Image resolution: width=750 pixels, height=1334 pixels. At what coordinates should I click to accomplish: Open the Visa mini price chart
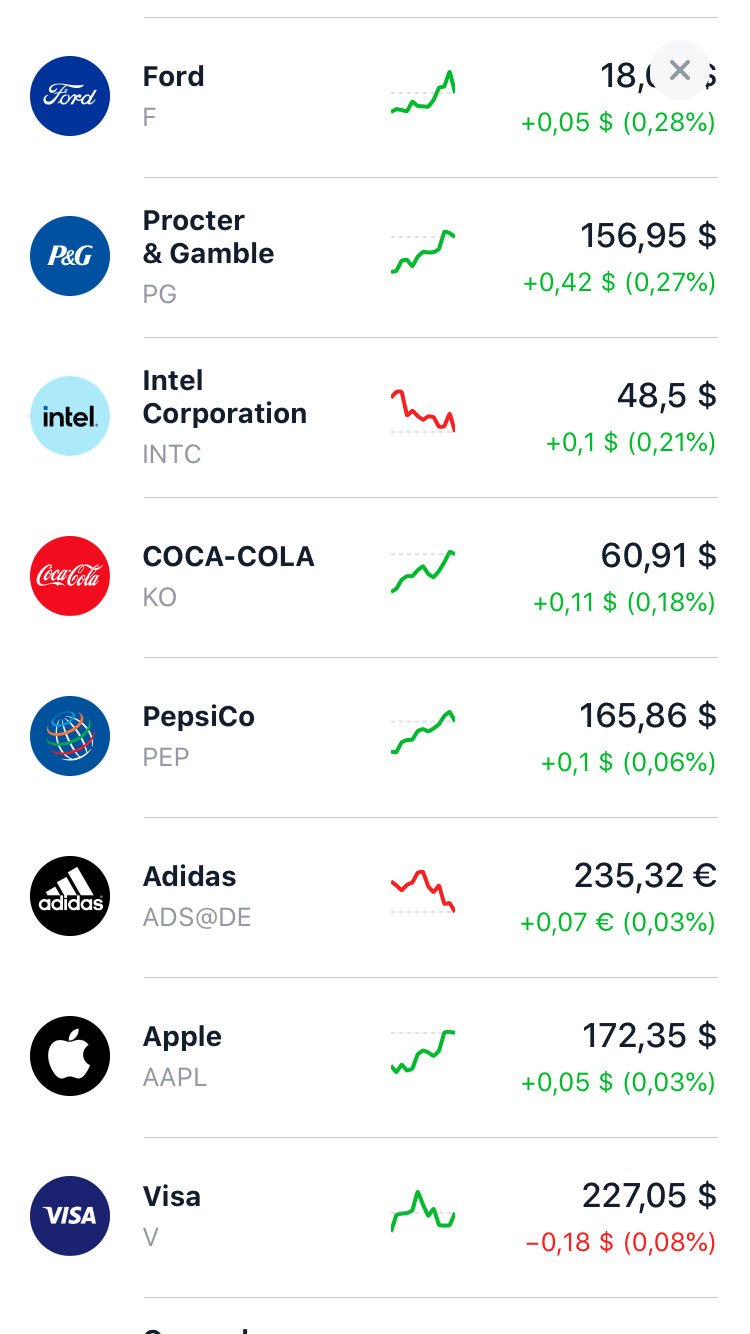(x=423, y=1211)
